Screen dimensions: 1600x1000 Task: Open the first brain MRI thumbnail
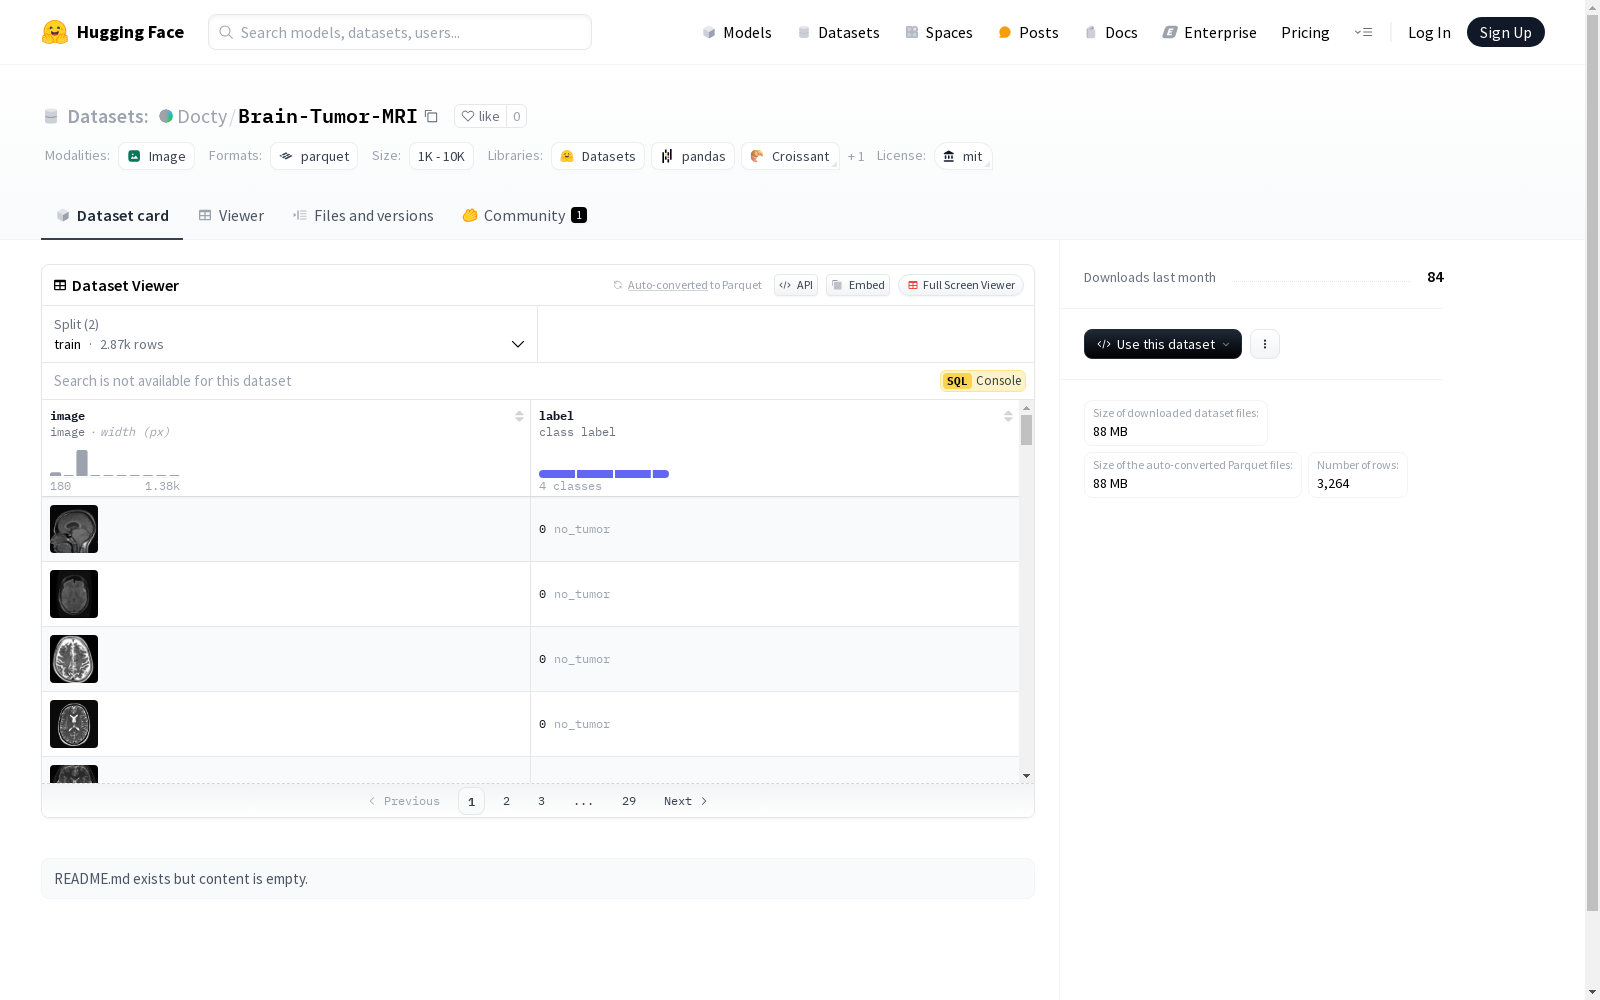(74, 529)
